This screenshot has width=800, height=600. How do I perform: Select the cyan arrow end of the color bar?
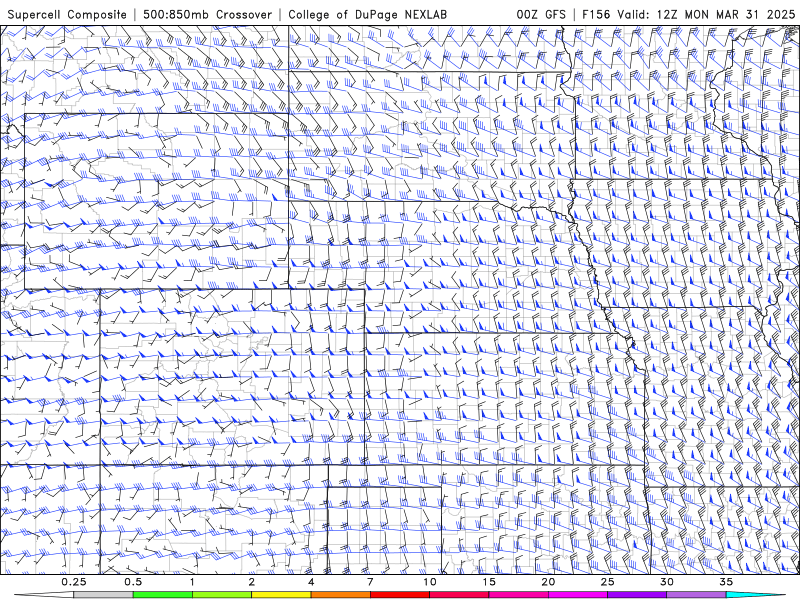(x=756, y=595)
